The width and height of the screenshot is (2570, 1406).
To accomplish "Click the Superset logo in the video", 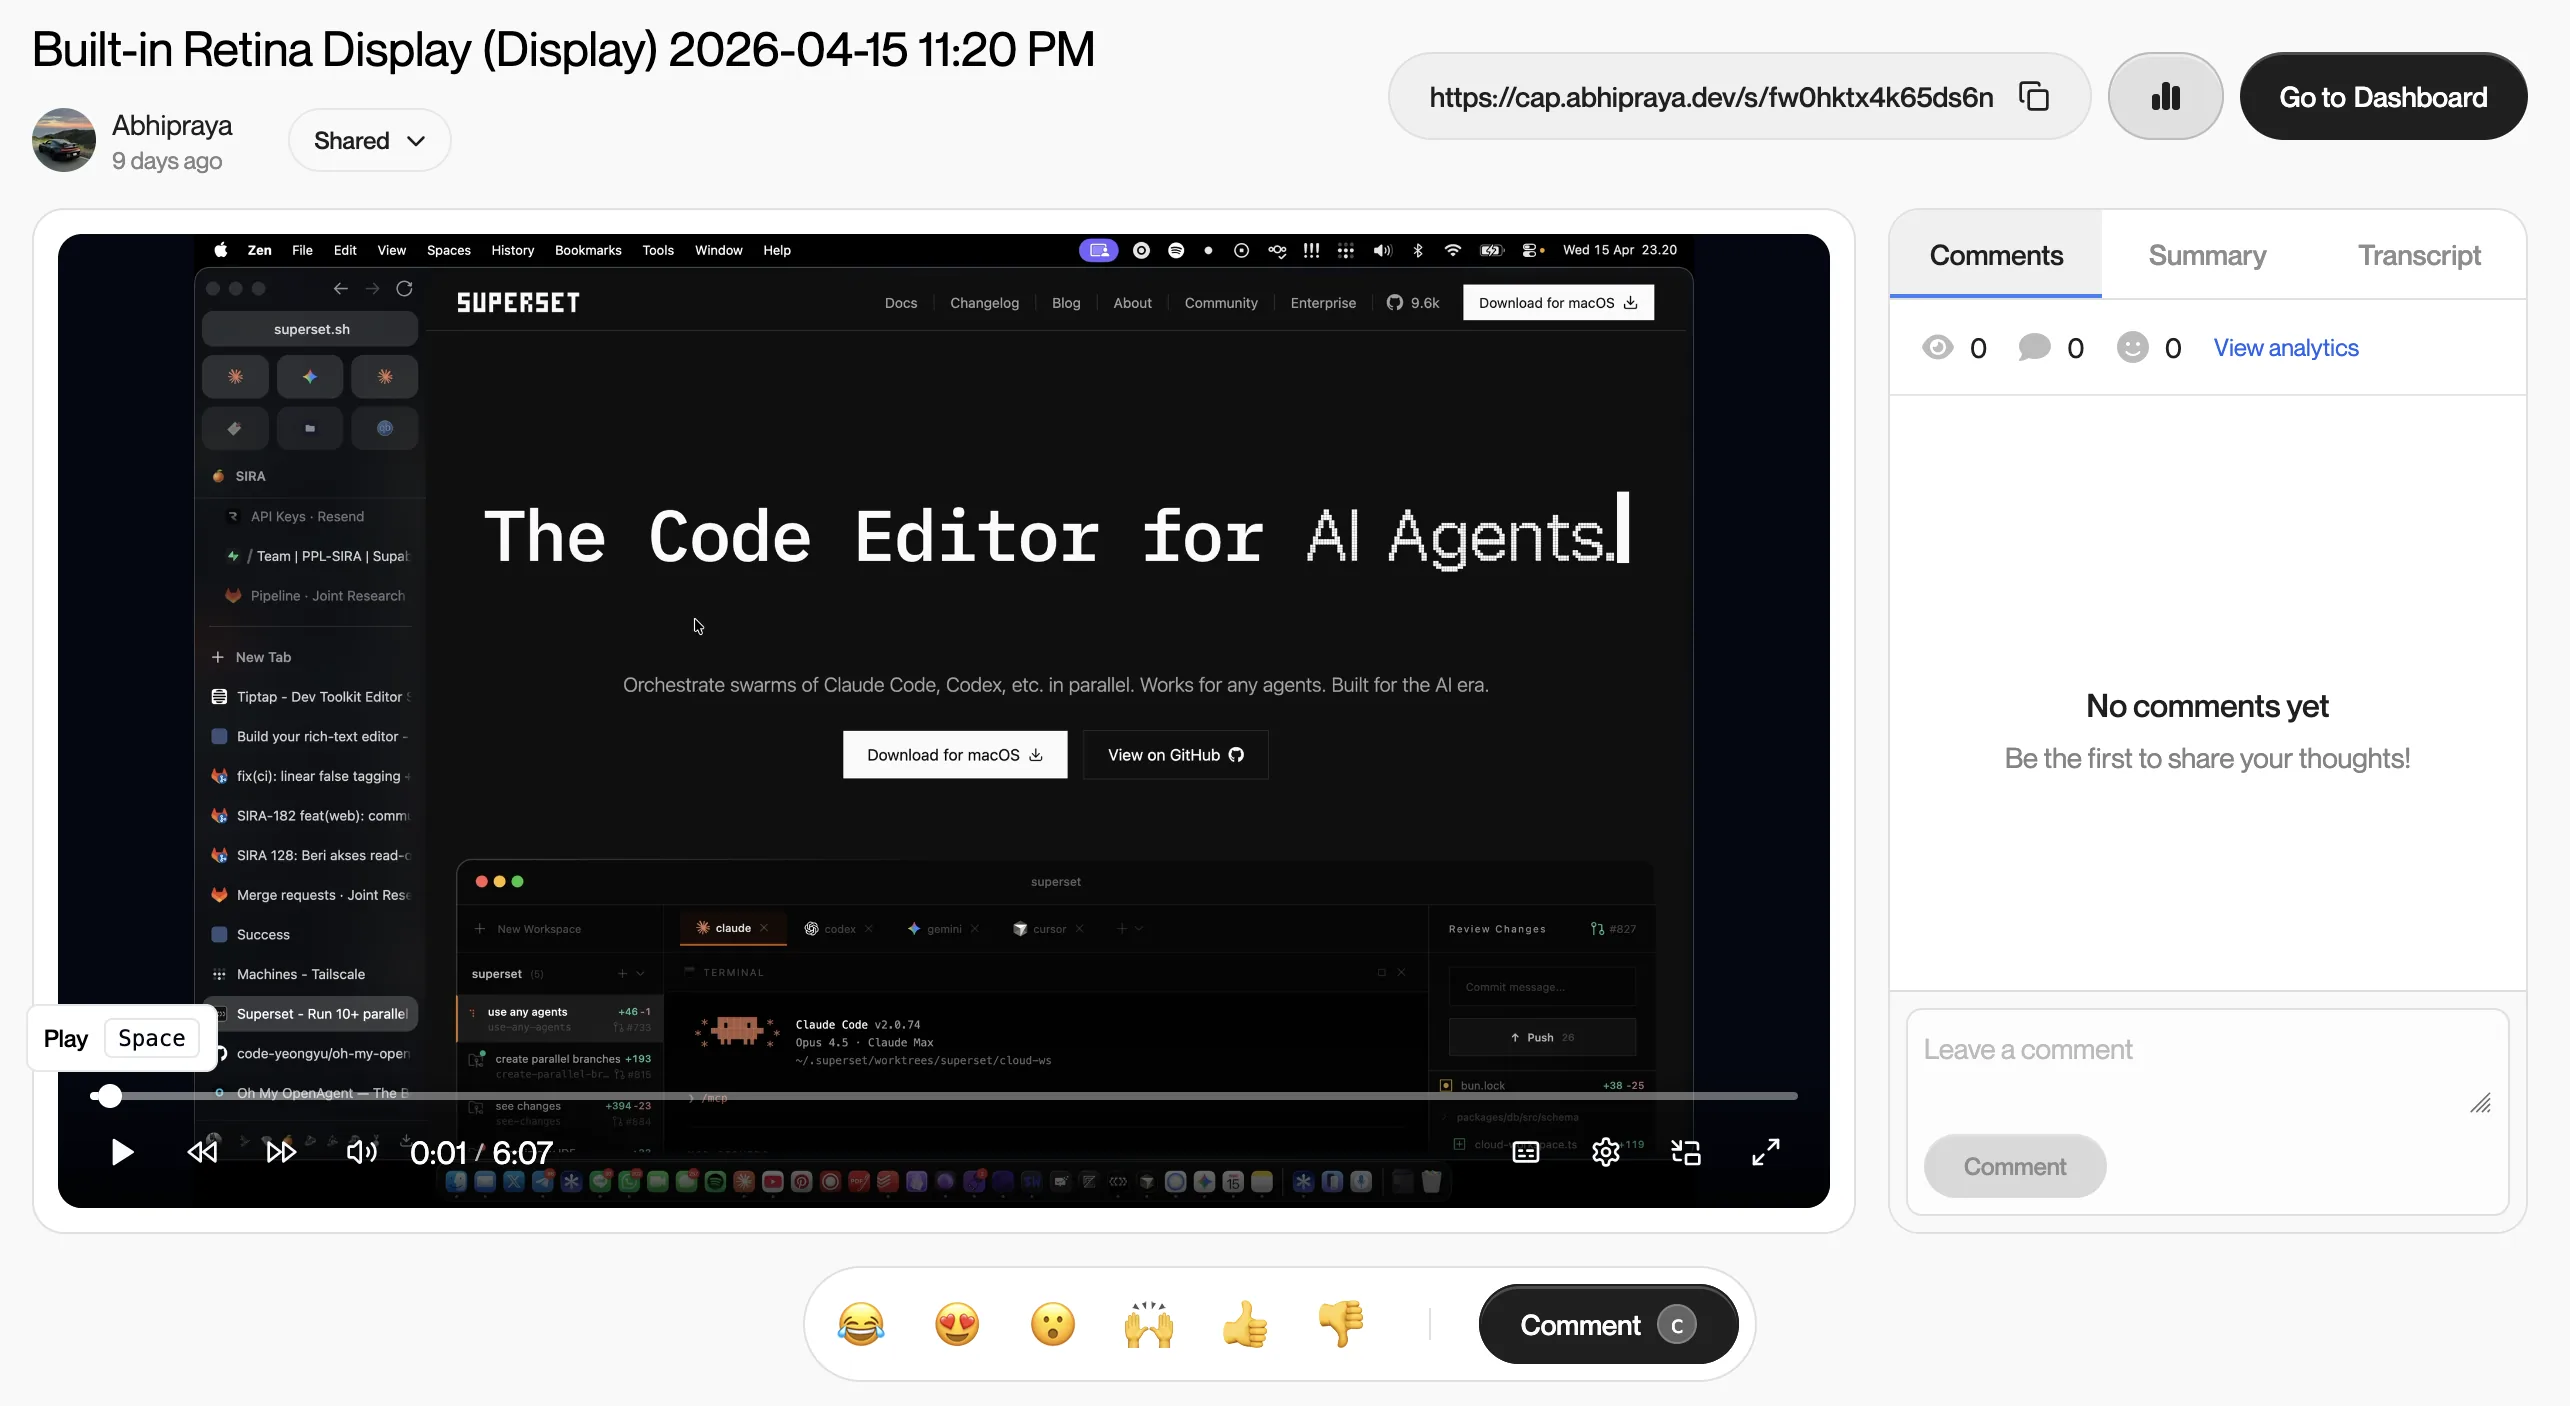I will click(x=518, y=303).
